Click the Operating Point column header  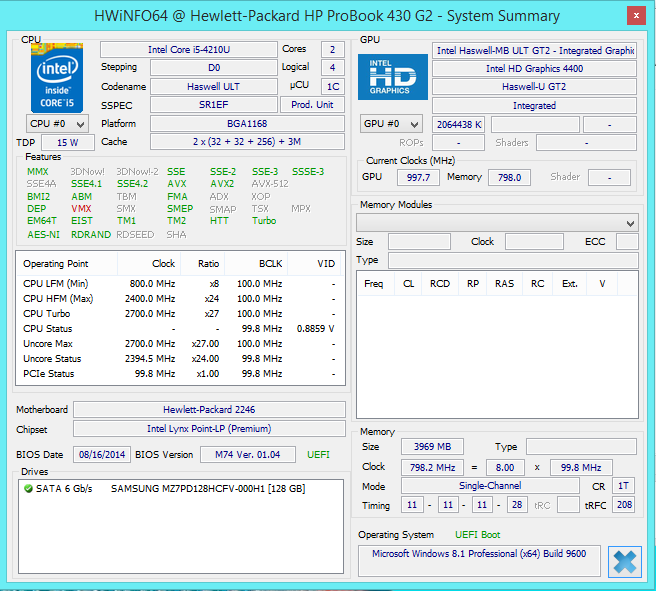point(67,264)
